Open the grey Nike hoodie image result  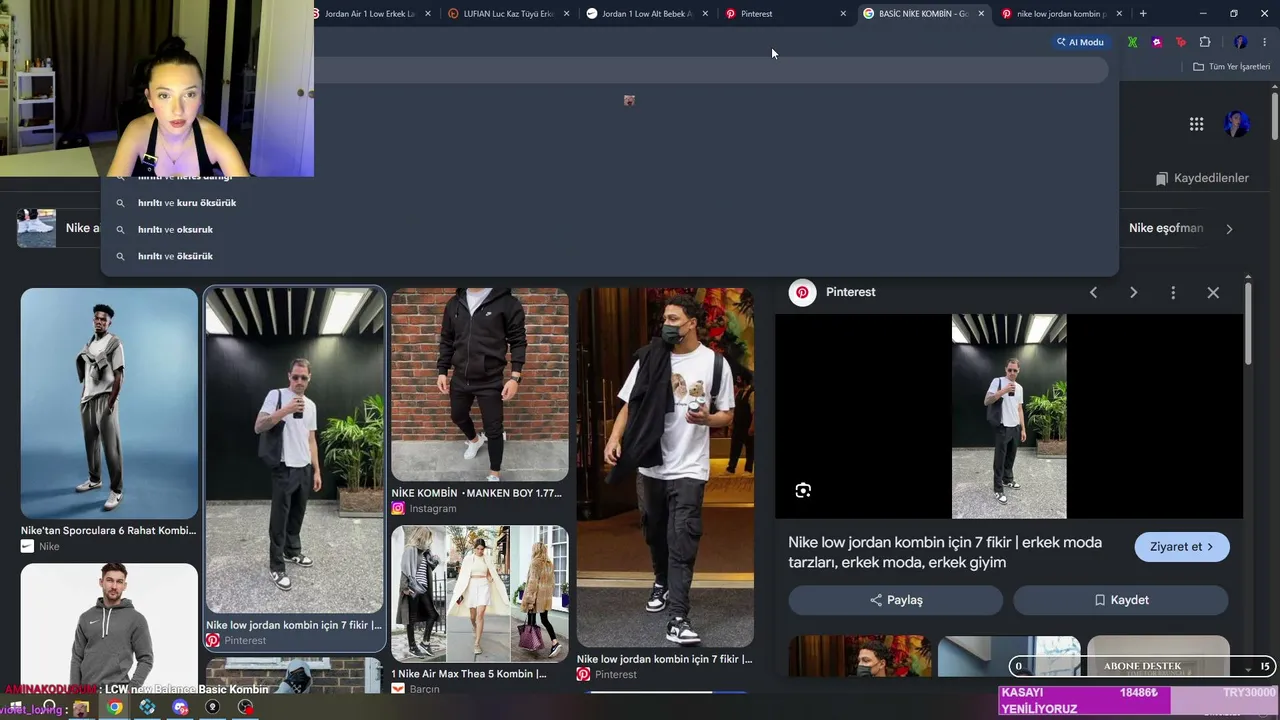pos(109,626)
